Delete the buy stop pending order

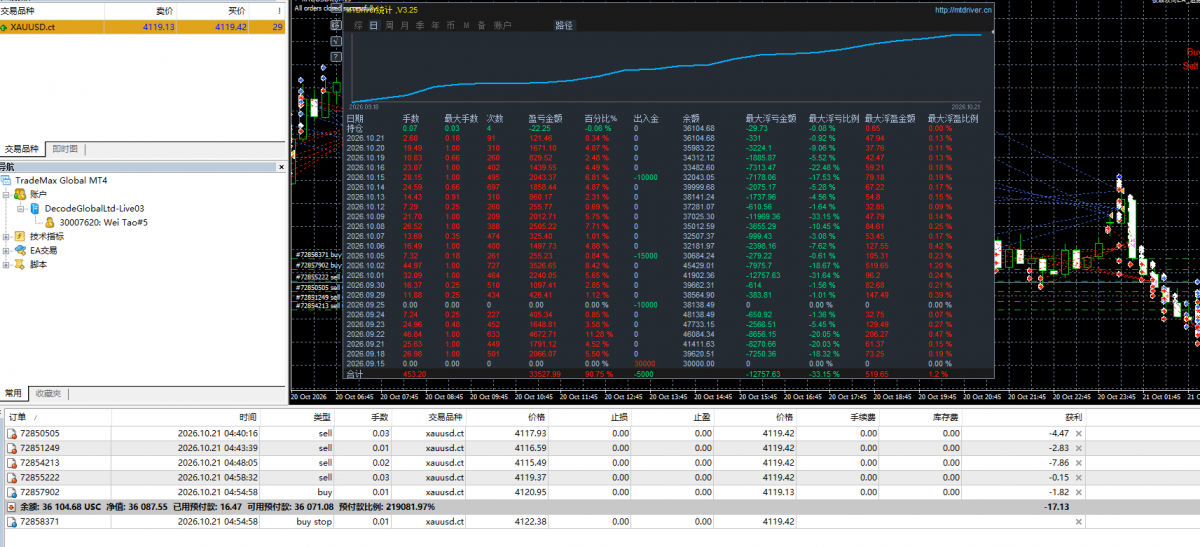tap(1078, 521)
